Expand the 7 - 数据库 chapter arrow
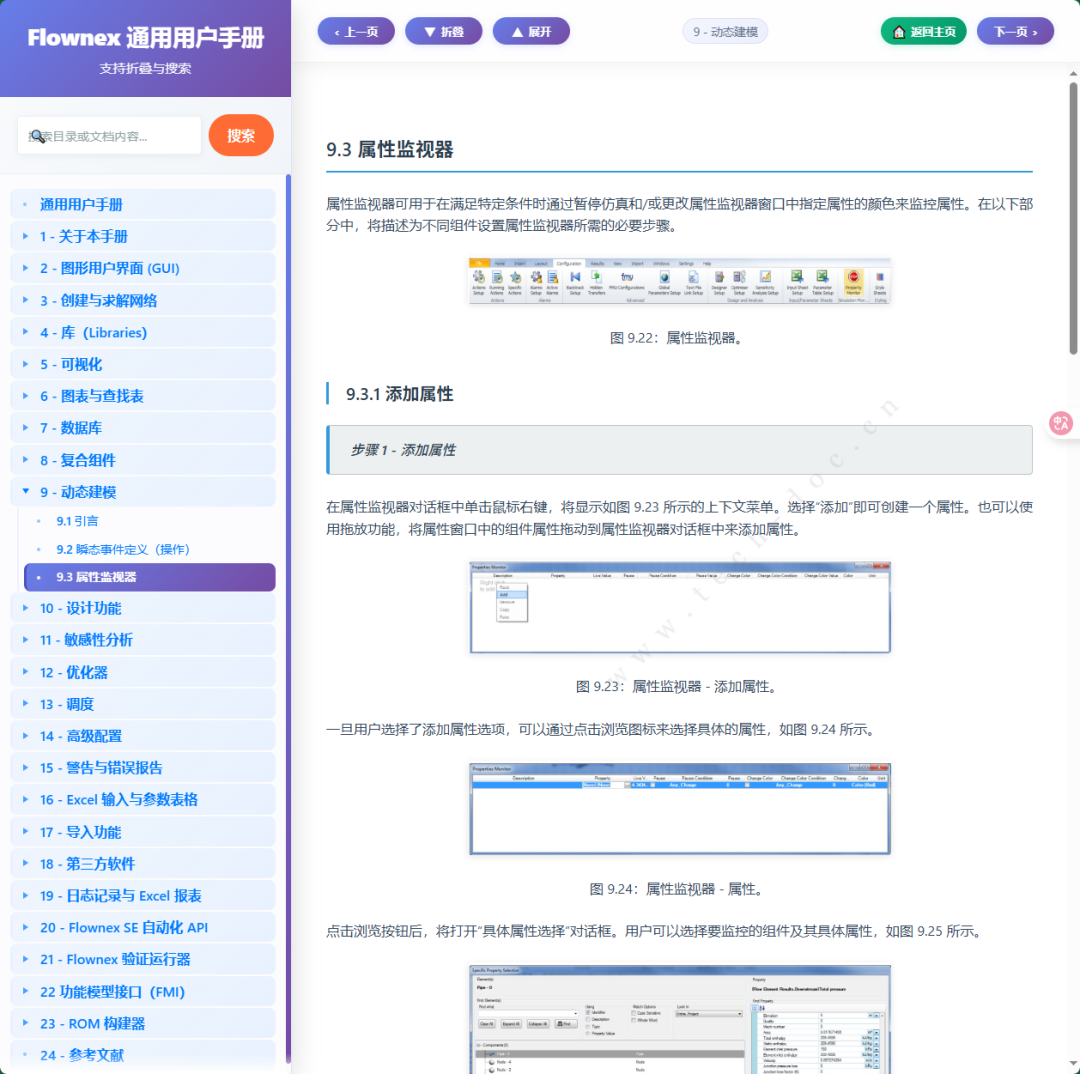 coord(25,428)
